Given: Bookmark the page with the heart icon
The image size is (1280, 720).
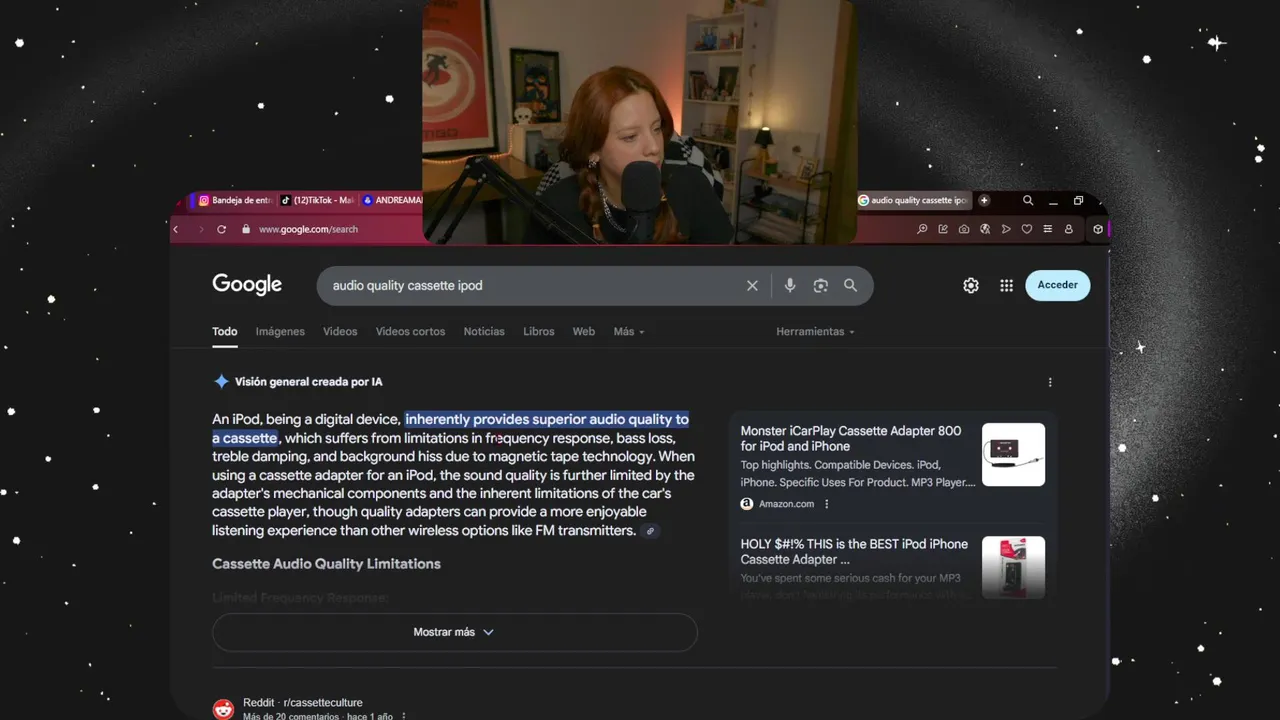Looking at the screenshot, I should [1027, 229].
